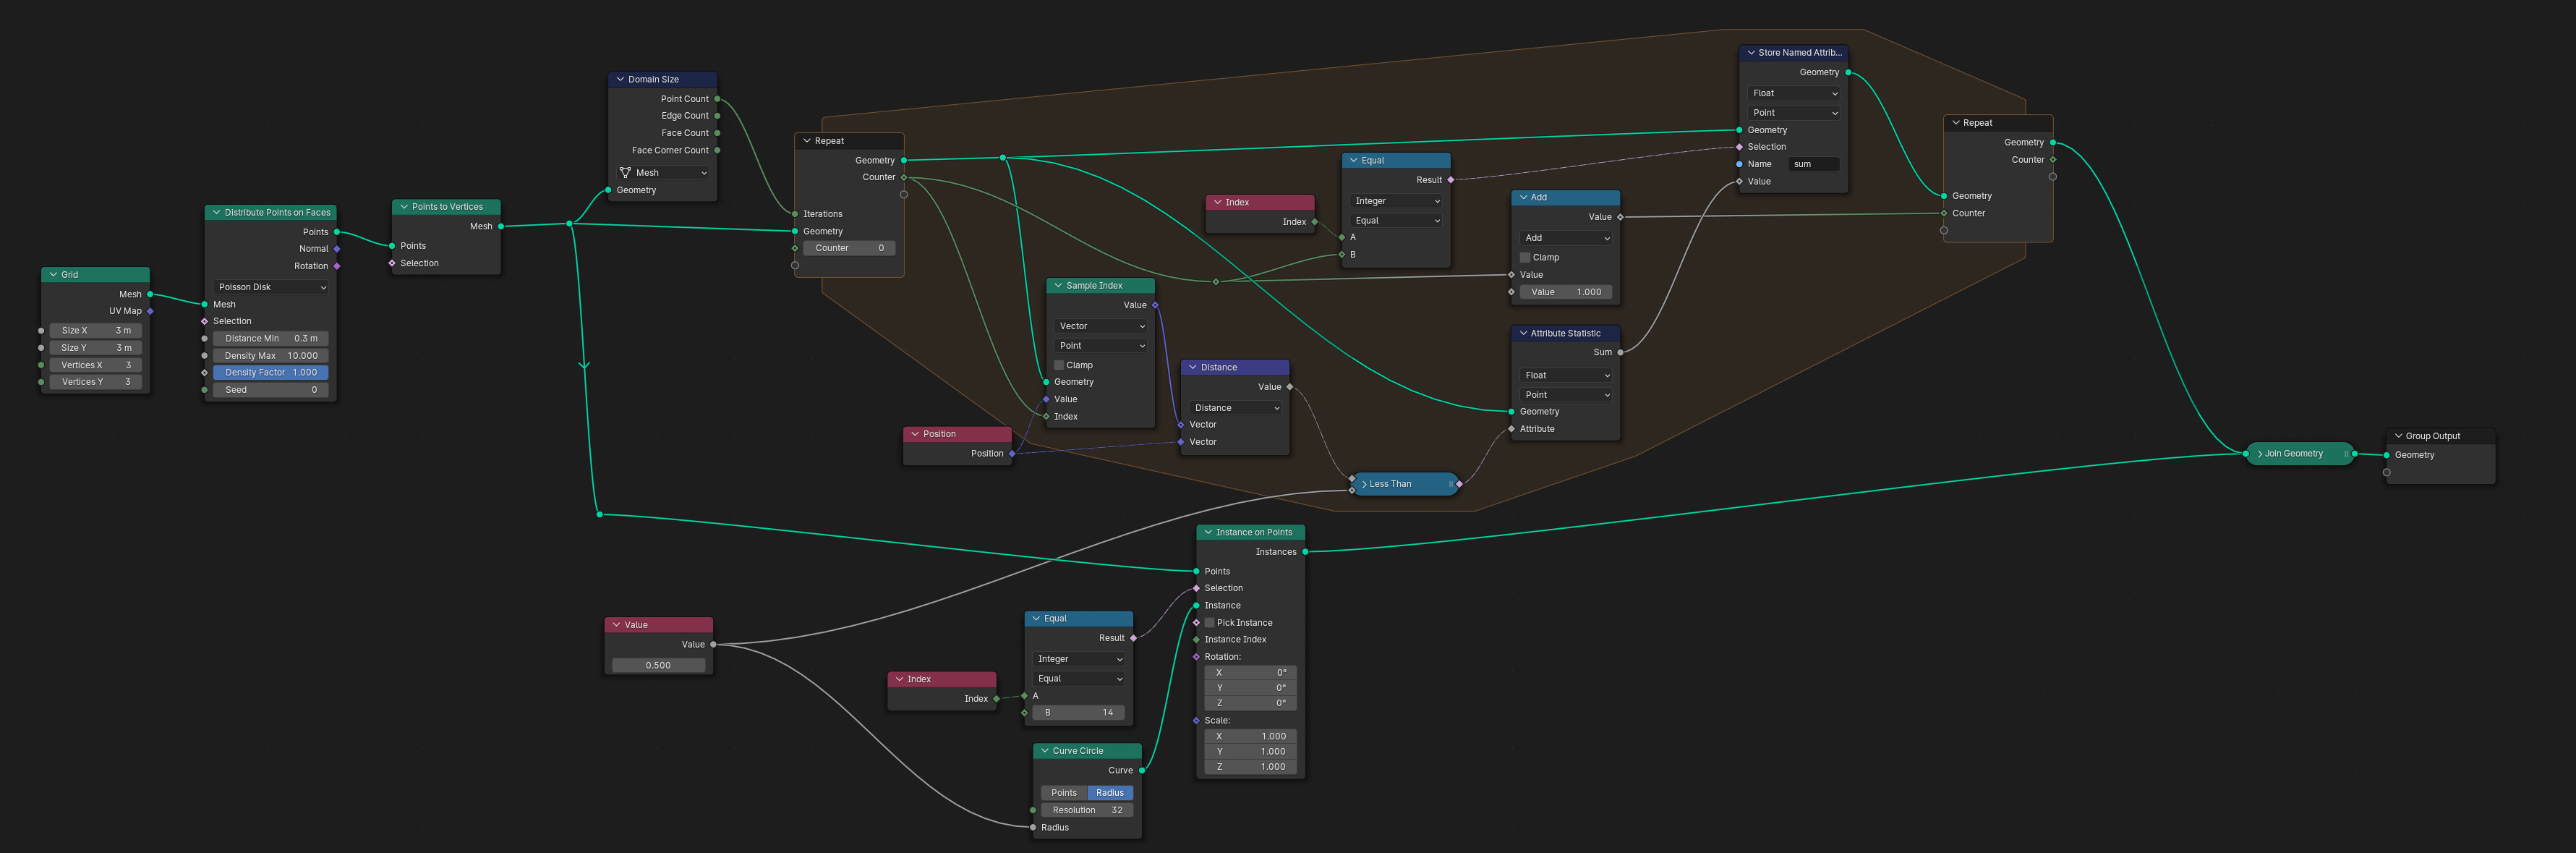Click the Point Count output socket
This screenshot has width=2576, height=853.
click(717, 99)
